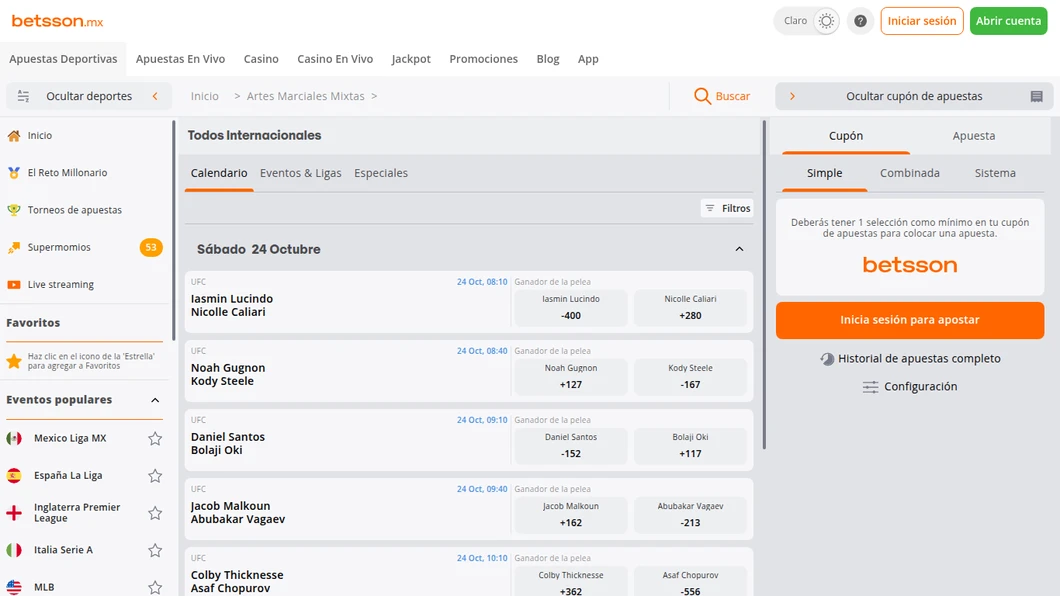Screen dimensions: 1060x596
Task: Click the Iniciar sesión button
Action: tap(921, 21)
